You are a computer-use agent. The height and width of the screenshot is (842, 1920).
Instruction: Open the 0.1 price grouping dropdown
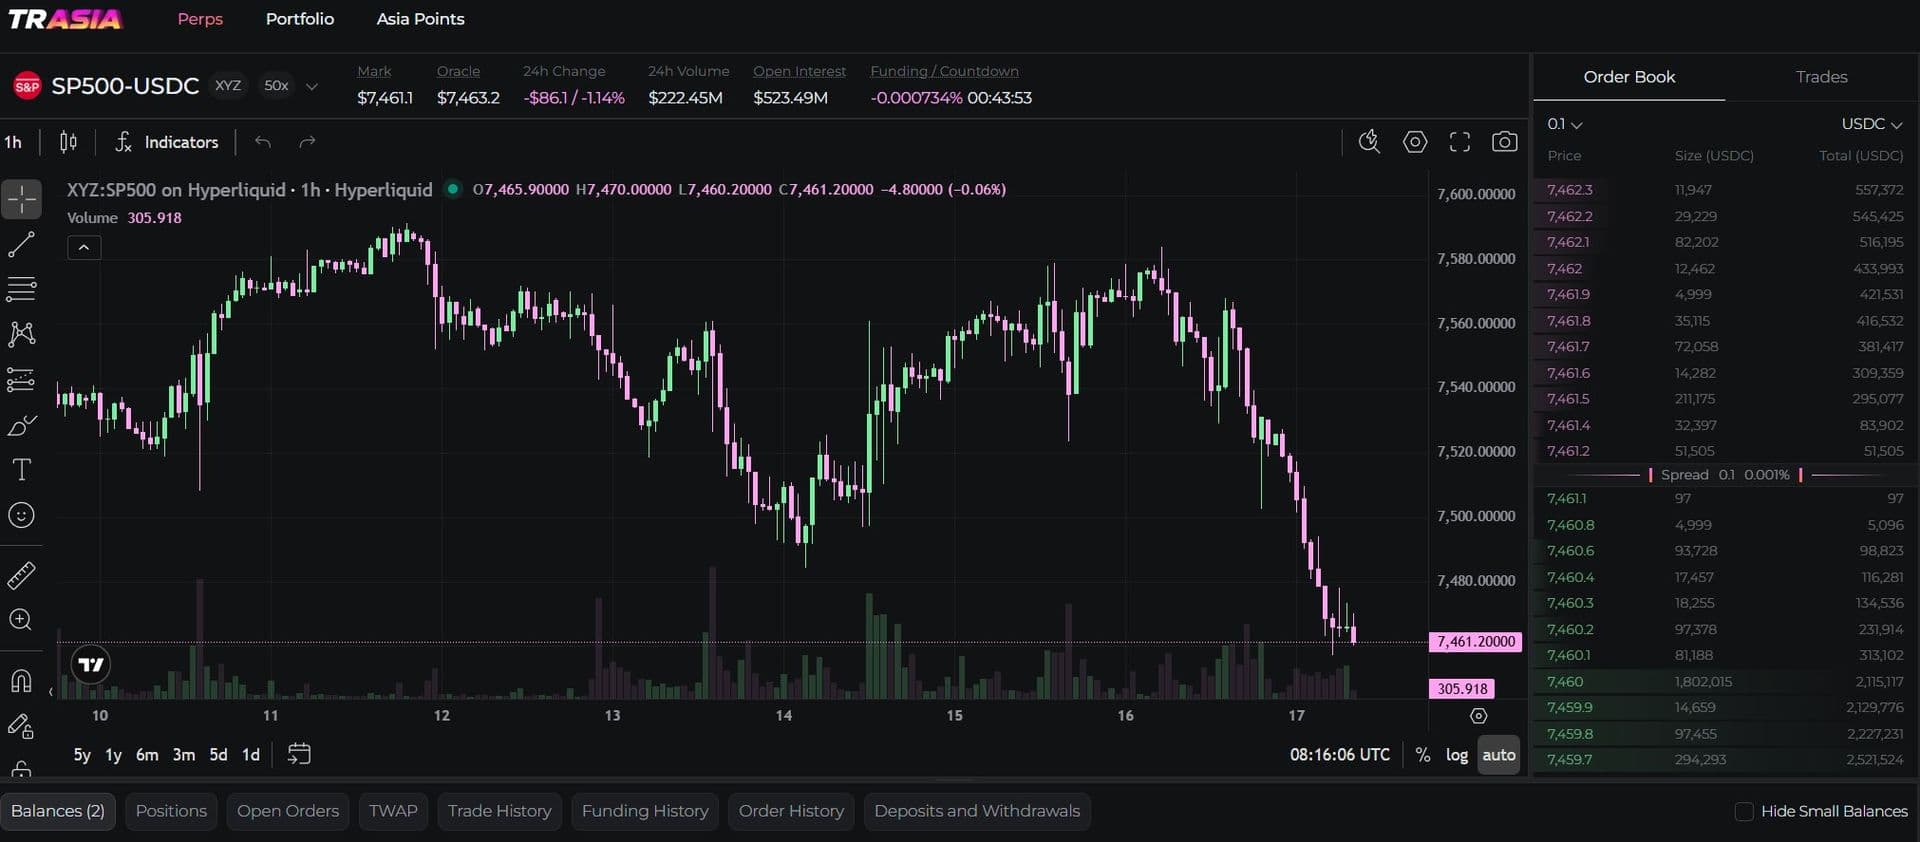click(x=1564, y=124)
